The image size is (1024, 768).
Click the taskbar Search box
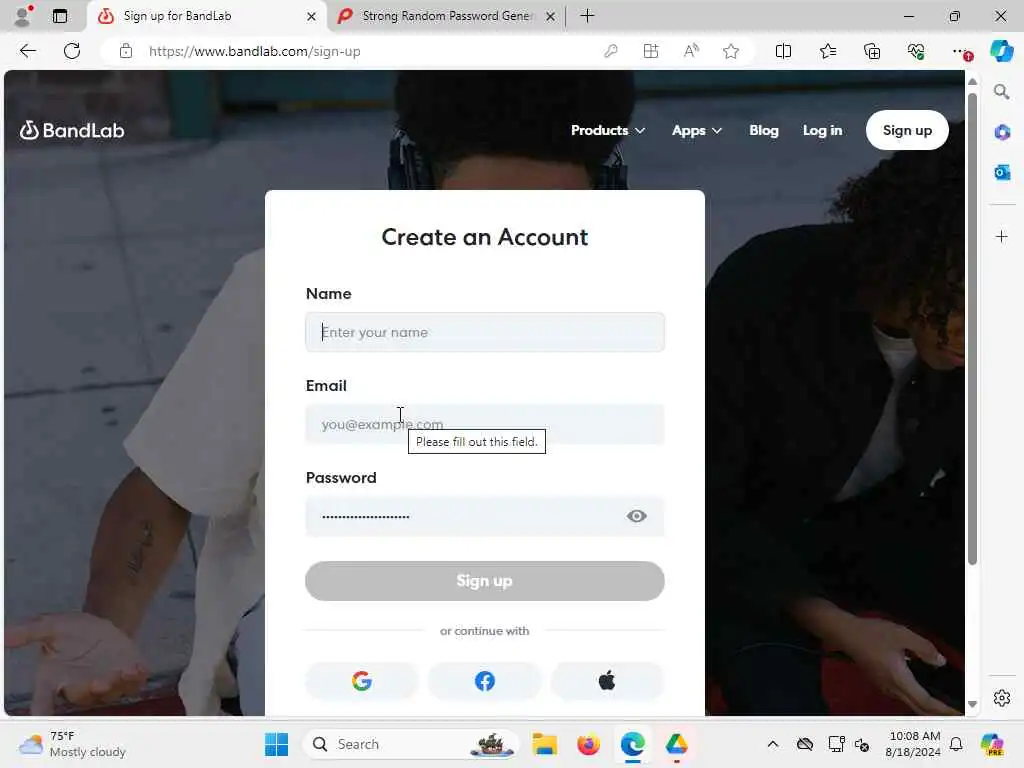[411, 744]
